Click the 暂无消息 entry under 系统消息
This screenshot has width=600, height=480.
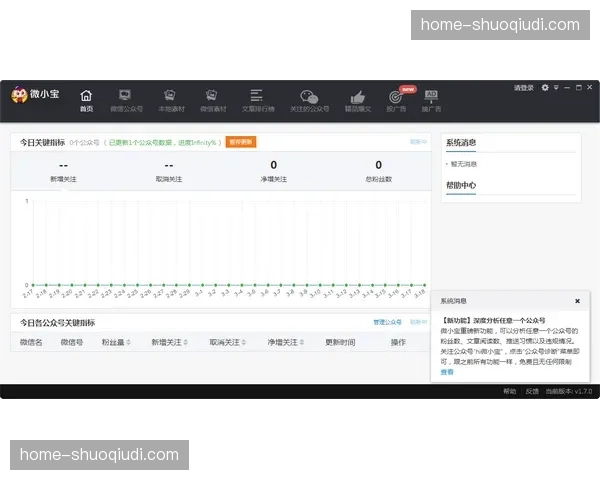pos(463,164)
